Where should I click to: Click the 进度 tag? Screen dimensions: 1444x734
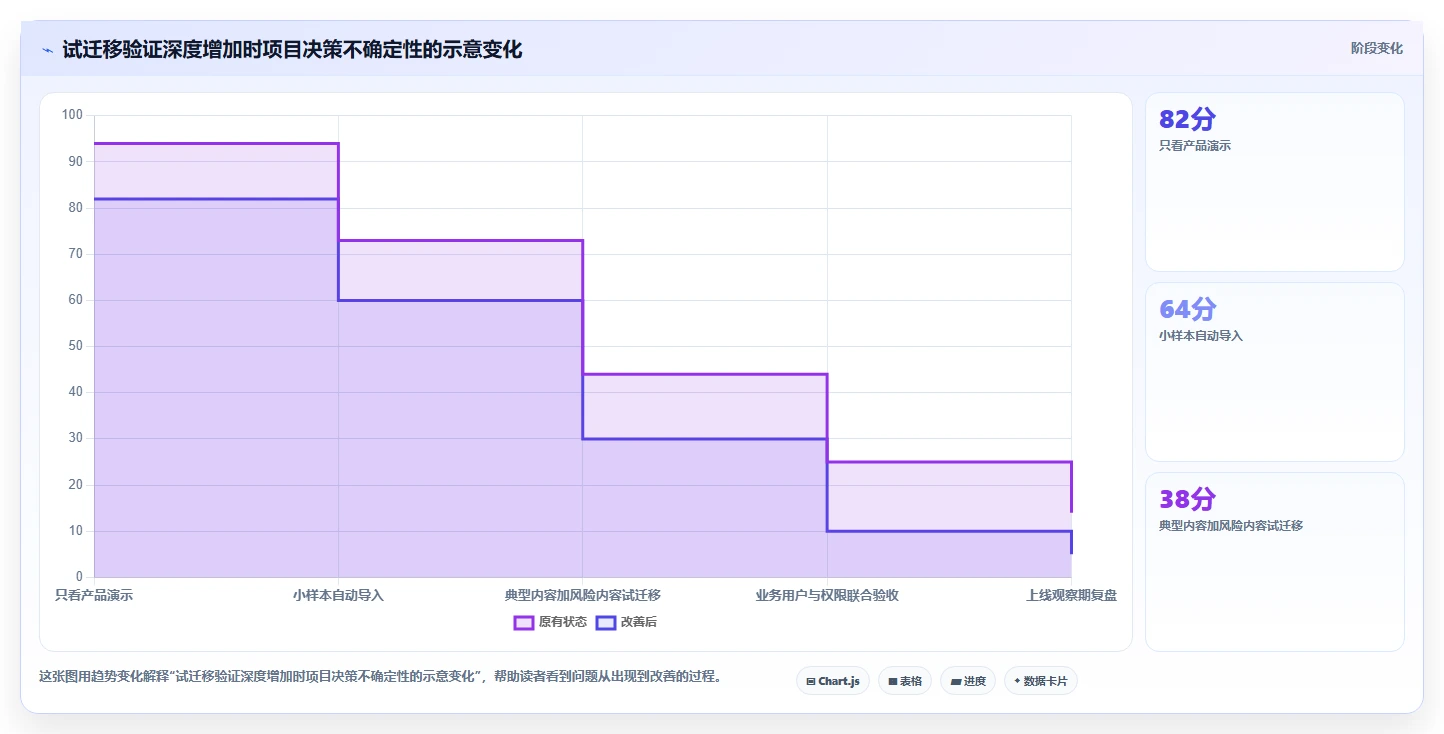click(x=968, y=681)
